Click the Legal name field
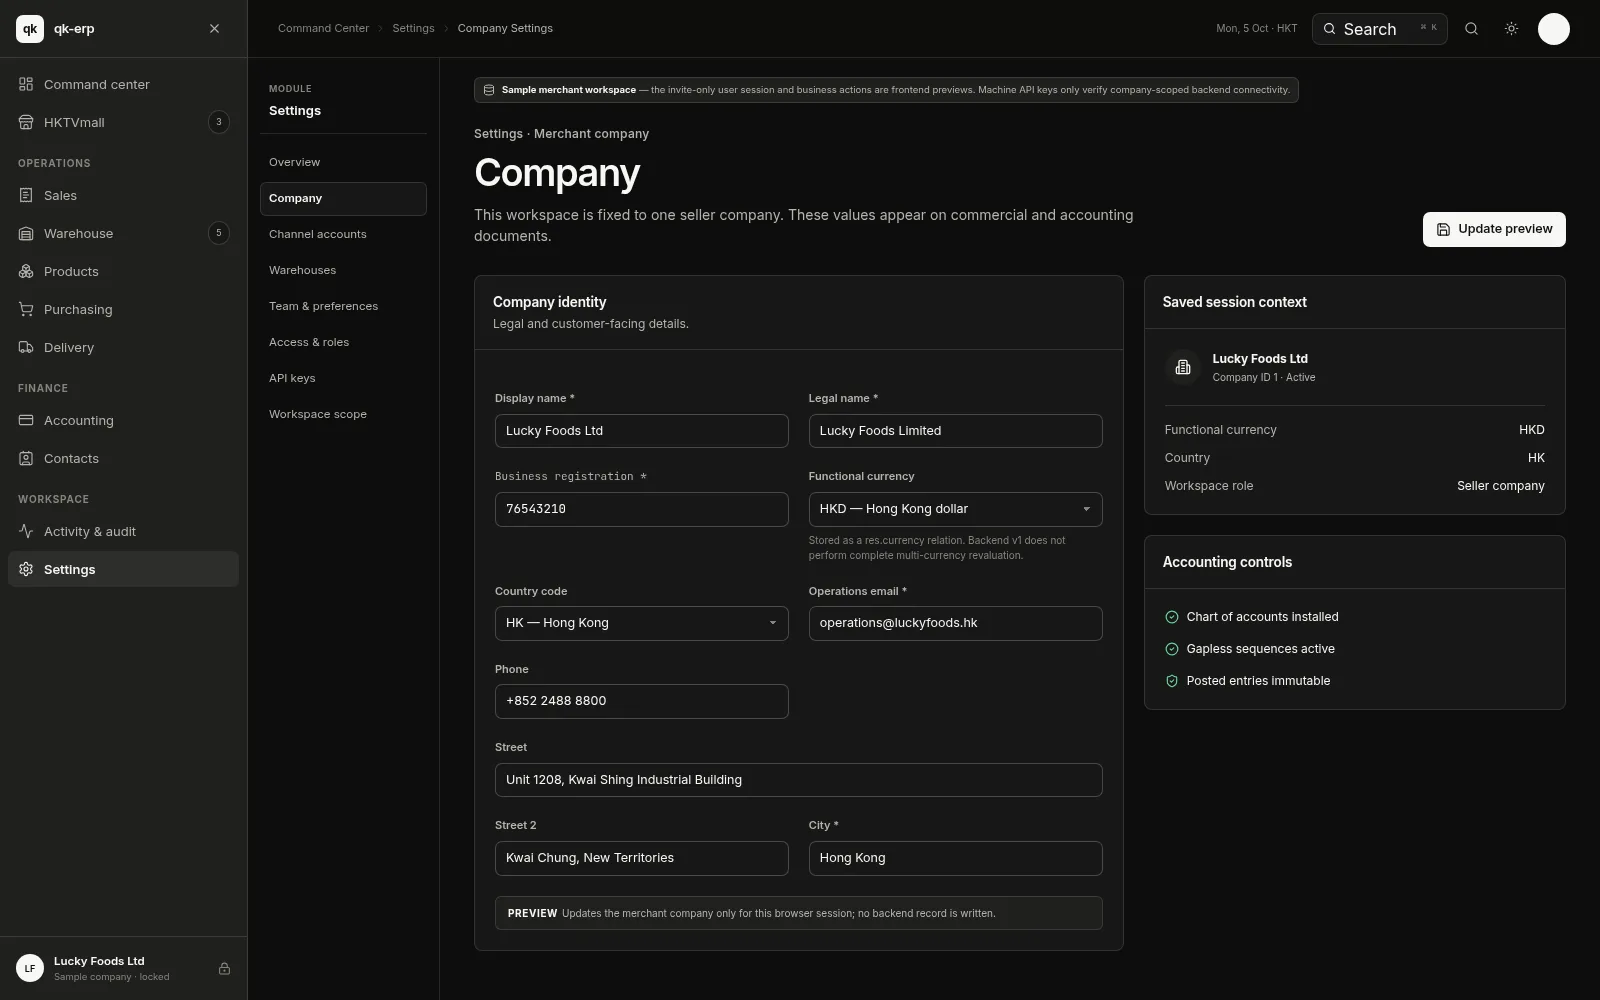This screenshot has width=1600, height=1000. pos(955,431)
